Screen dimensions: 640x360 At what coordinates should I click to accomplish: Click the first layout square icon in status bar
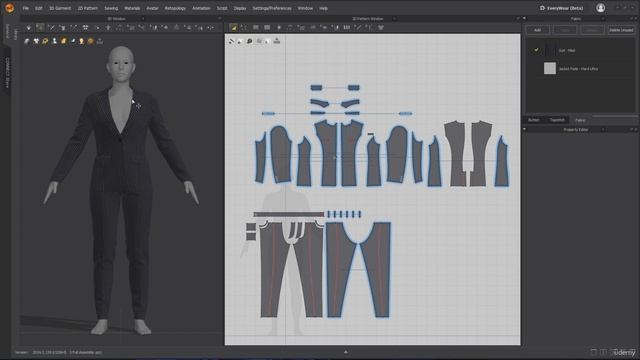594,352
